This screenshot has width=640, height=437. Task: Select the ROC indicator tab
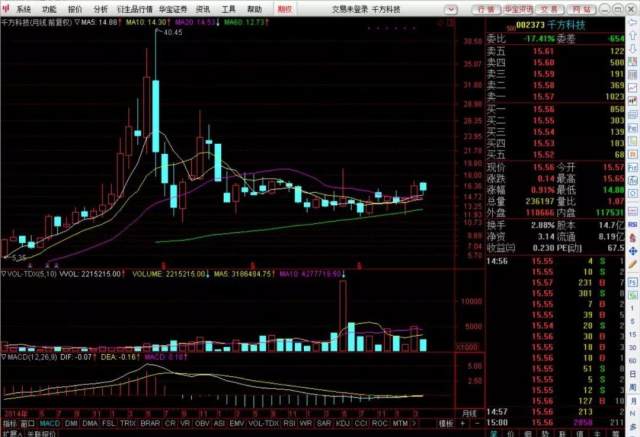coord(379,424)
